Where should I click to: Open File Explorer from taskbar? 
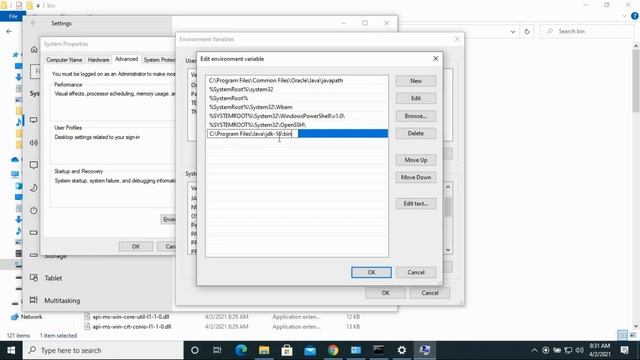click(264, 350)
